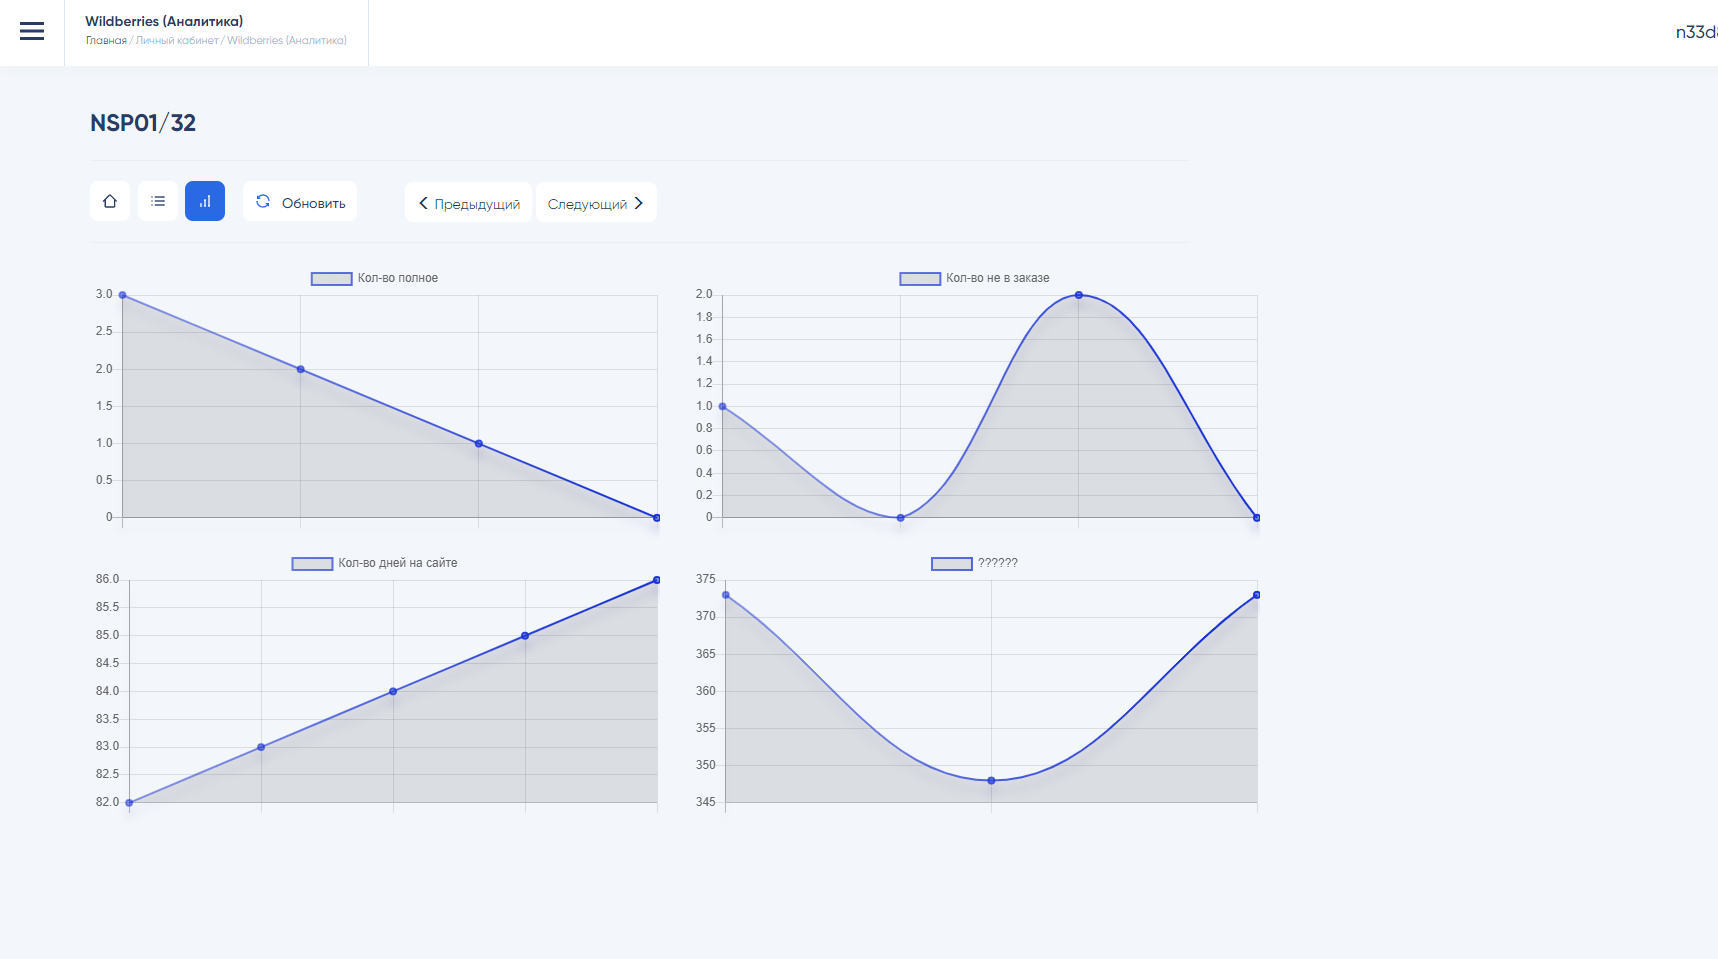Go to Предыдущий item
Viewport: 1718px width, 959px height.
pos(469,203)
